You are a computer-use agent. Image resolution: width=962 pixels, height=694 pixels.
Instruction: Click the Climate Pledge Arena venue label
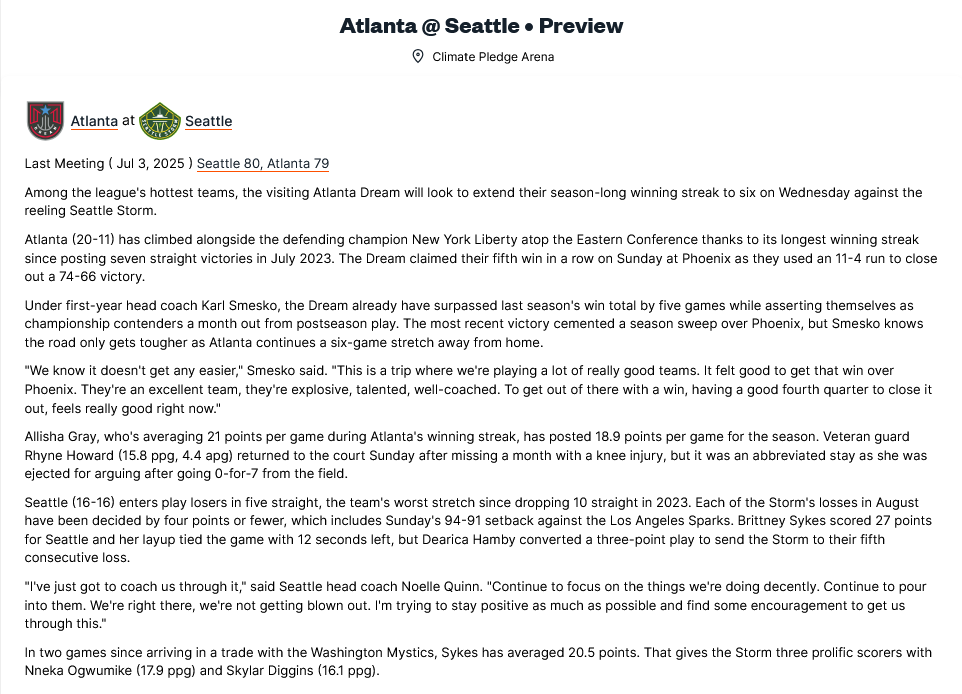point(493,56)
